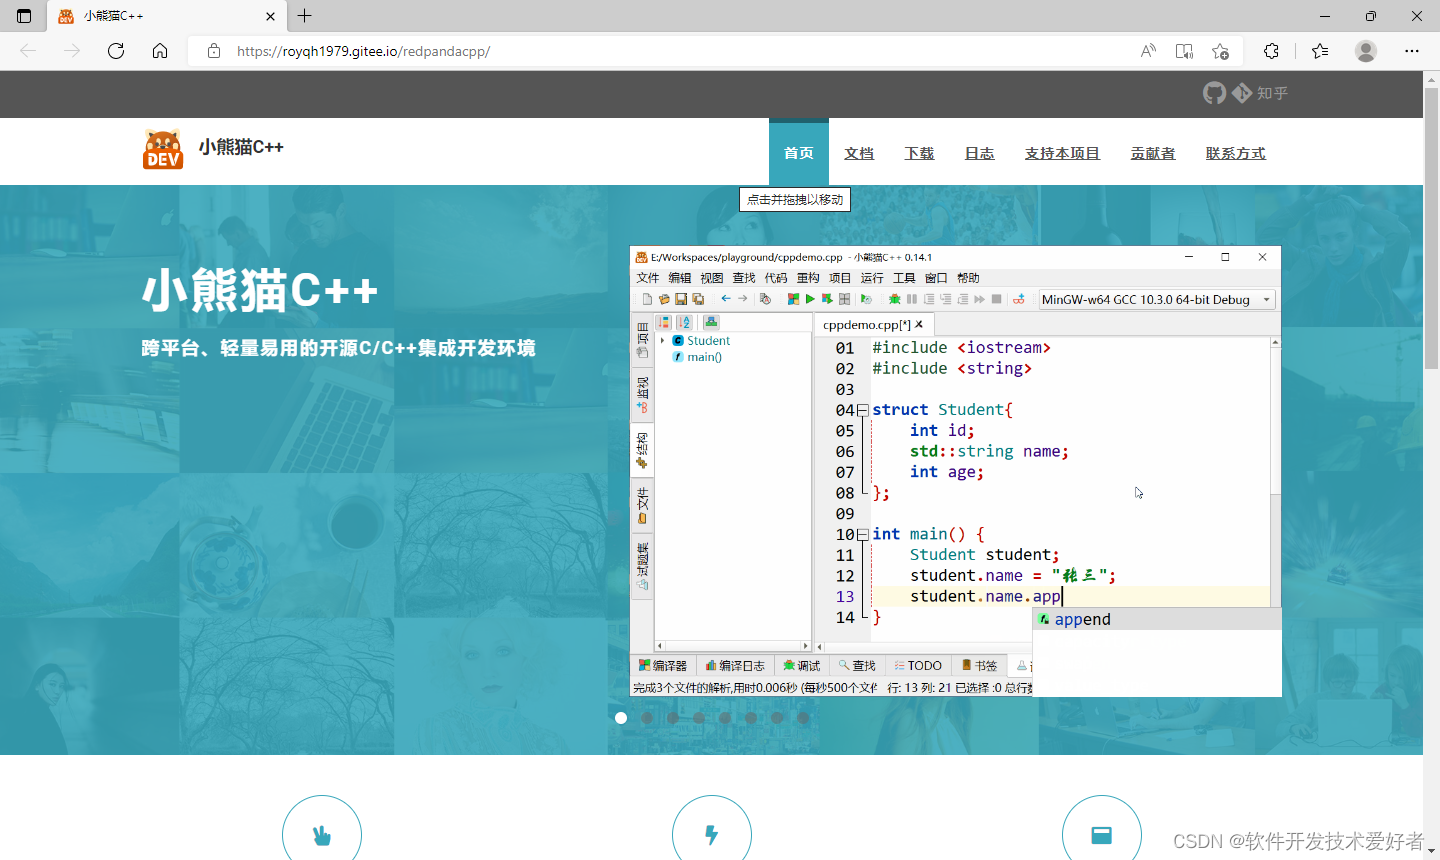Collapse the struct Student code fold
The height and width of the screenshot is (860, 1440).
point(862,410)
